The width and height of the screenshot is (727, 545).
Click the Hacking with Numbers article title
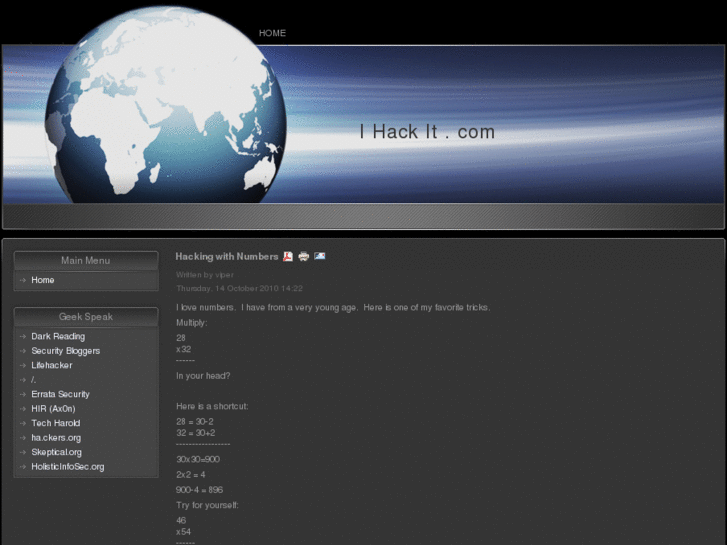pos(227,256)
